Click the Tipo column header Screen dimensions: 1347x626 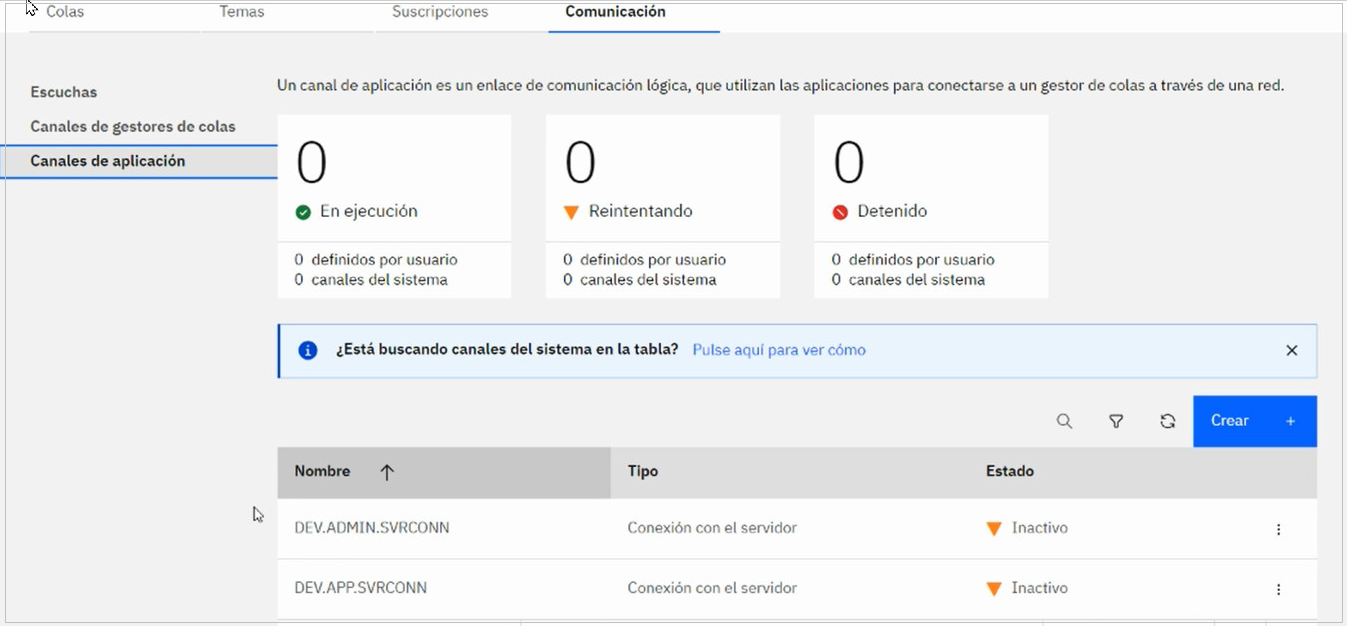(x=643, y=471)
